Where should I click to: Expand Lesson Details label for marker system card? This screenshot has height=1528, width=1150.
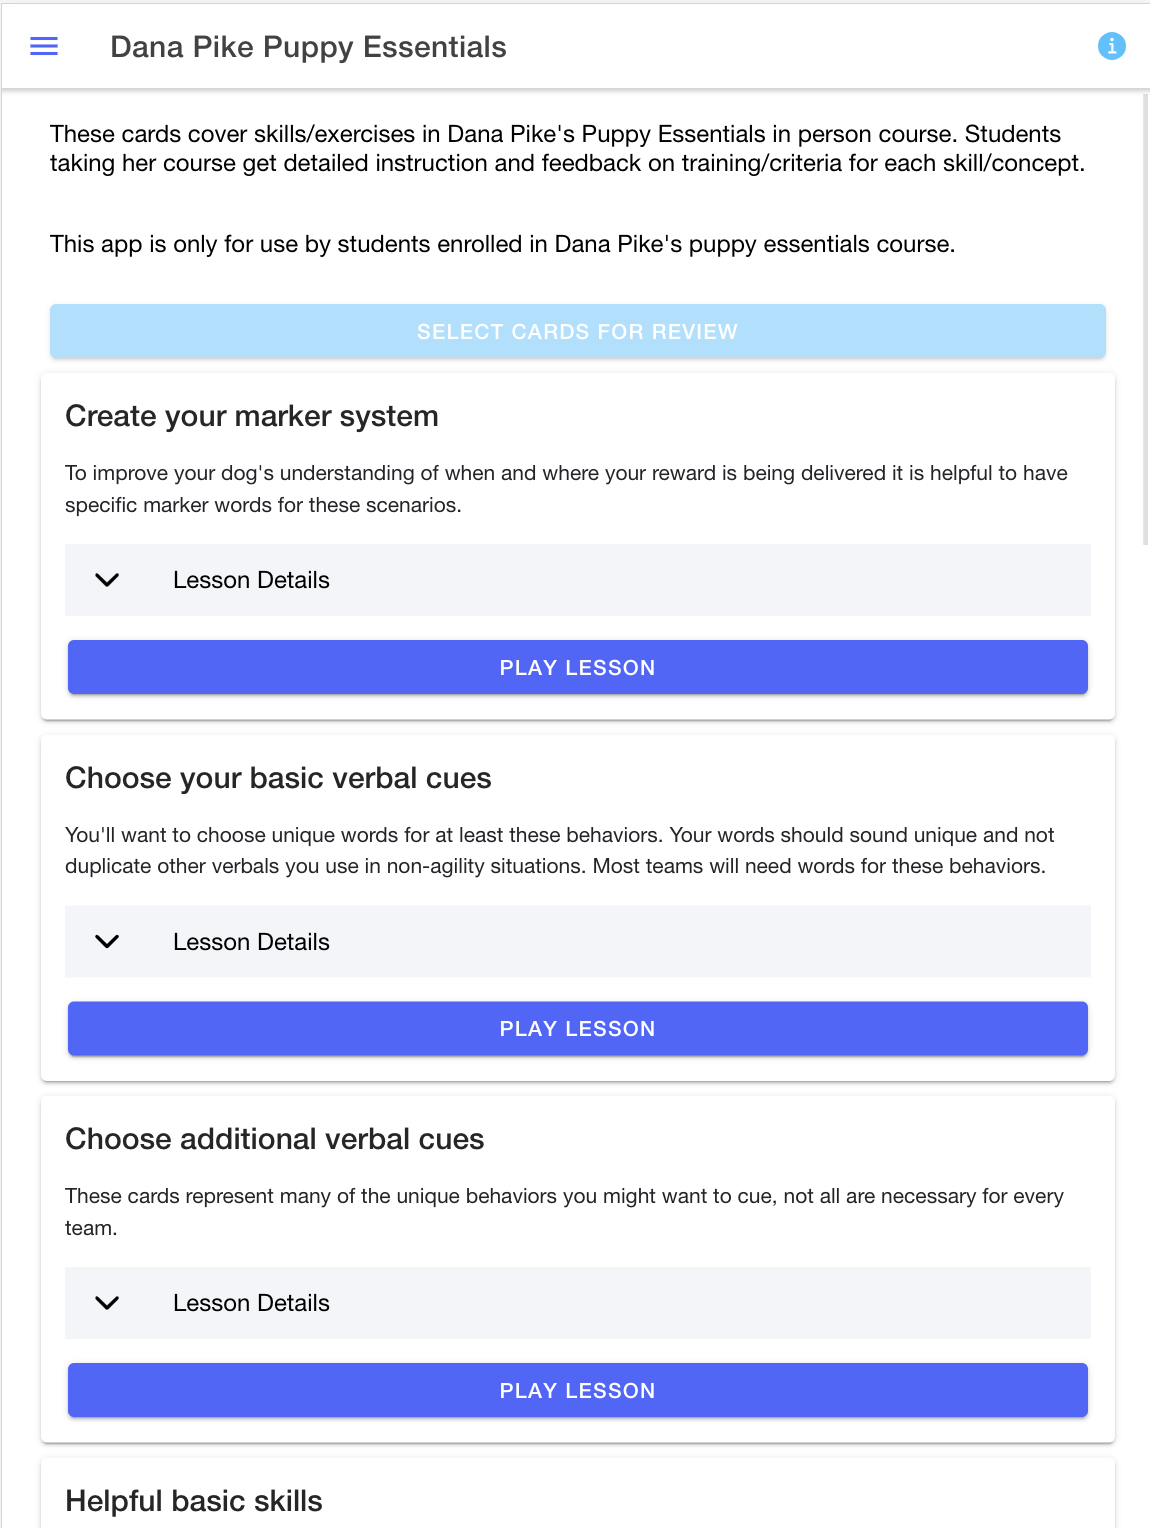point(251,580)
